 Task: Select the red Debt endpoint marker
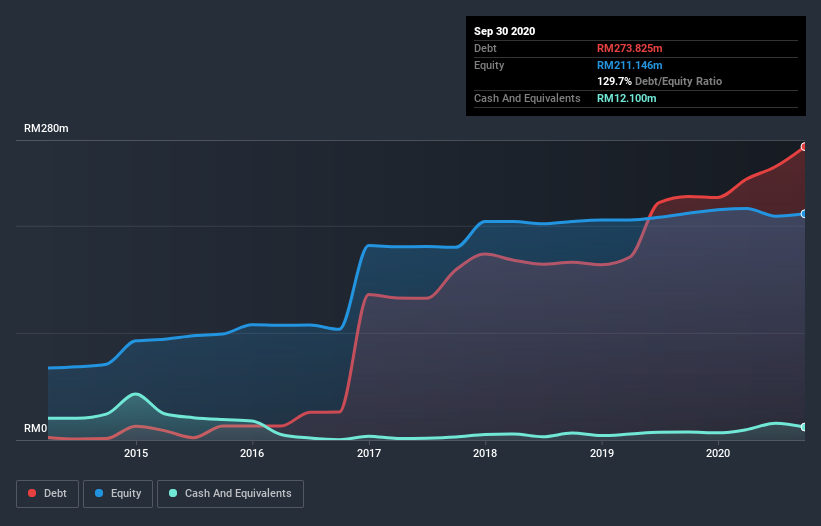[804, 147]
